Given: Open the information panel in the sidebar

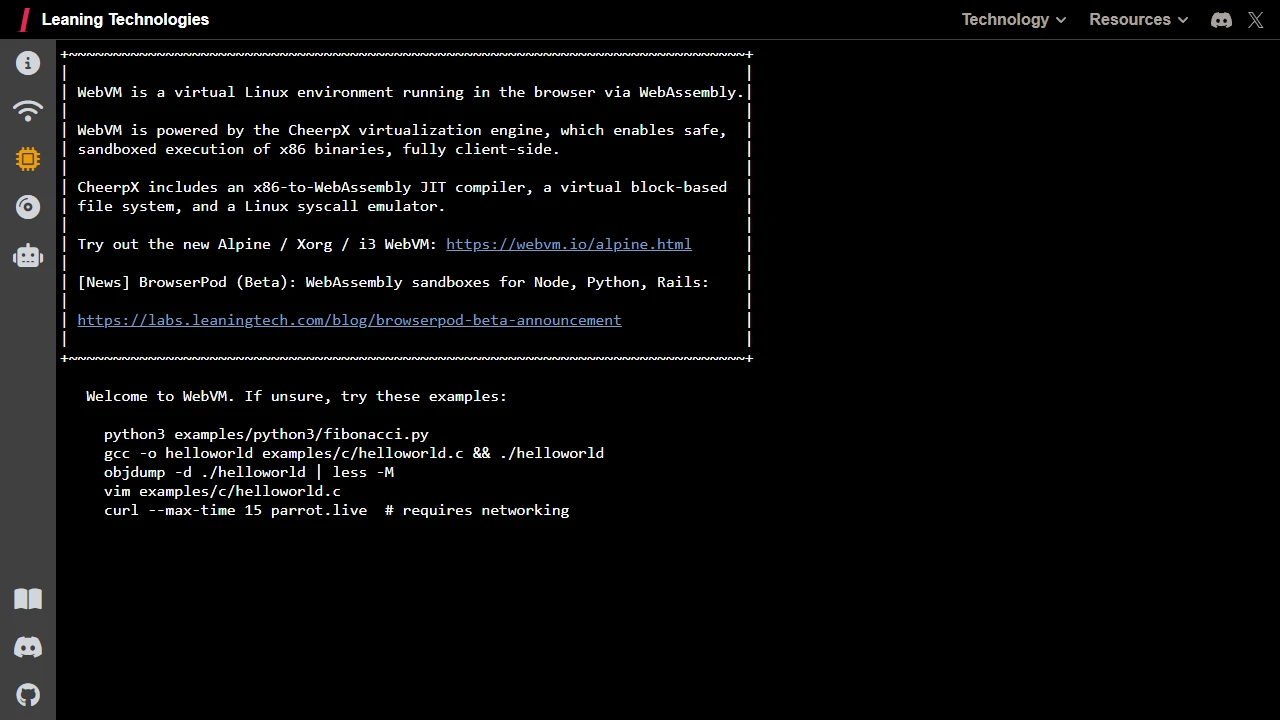Looking at the screenshot, I should [28, 63].
